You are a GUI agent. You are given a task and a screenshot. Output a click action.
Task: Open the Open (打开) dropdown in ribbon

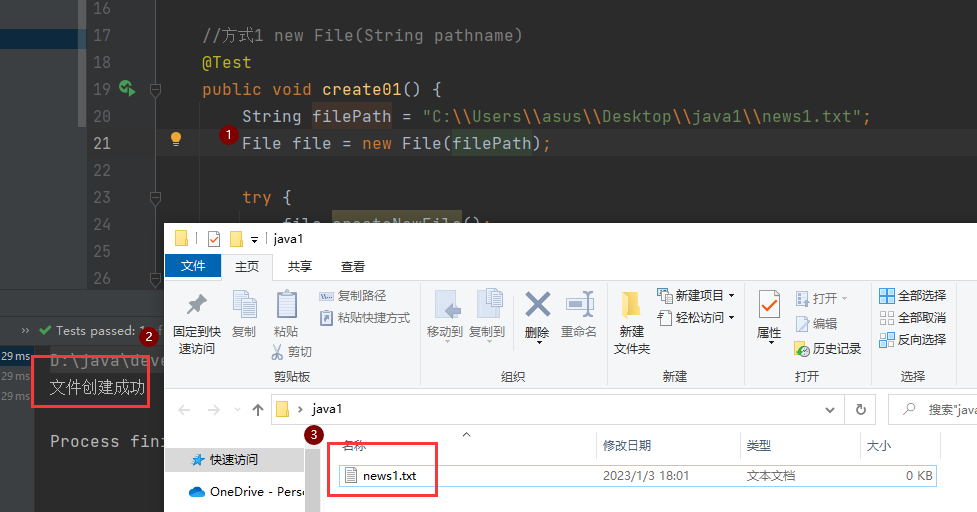tap(822, 298)
